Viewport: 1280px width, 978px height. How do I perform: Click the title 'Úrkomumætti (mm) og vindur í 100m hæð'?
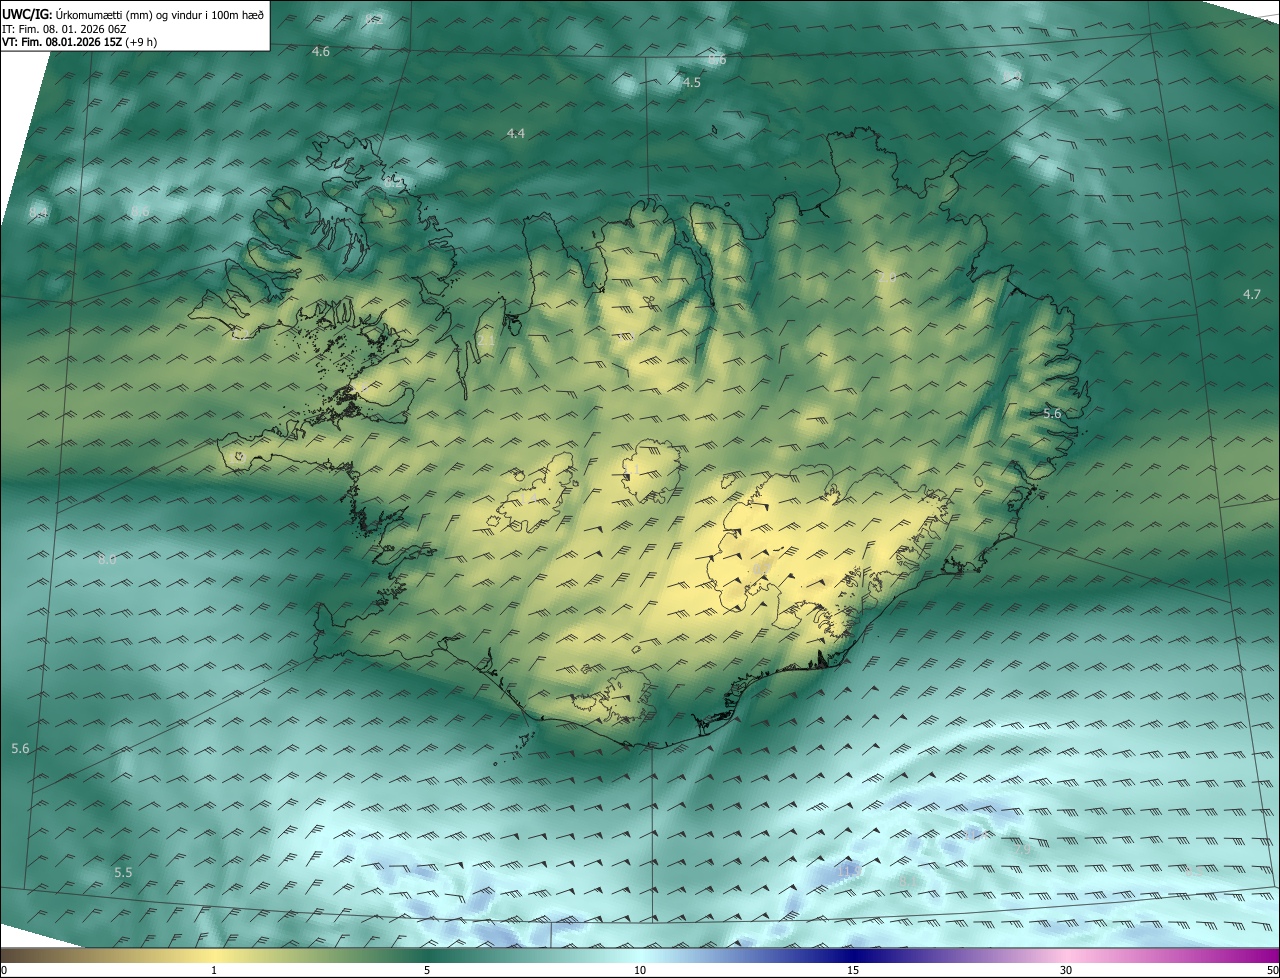click(x=159, y=14)
